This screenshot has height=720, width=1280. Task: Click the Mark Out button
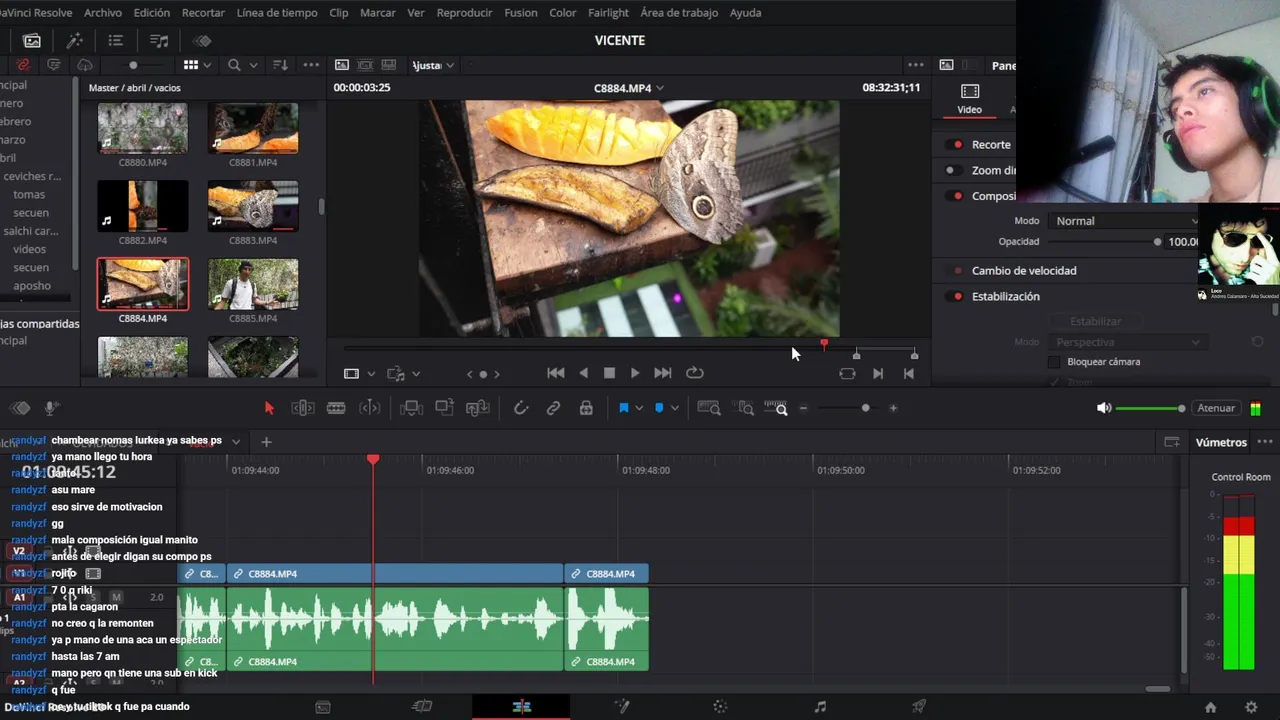(x=909, y=373)
